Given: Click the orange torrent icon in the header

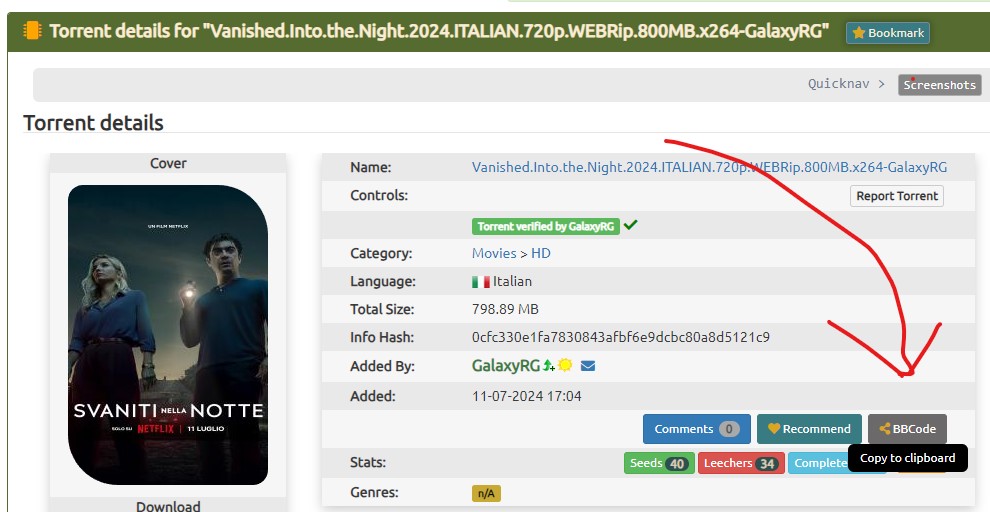Looking at the screenshot, I should pos(32,30).
